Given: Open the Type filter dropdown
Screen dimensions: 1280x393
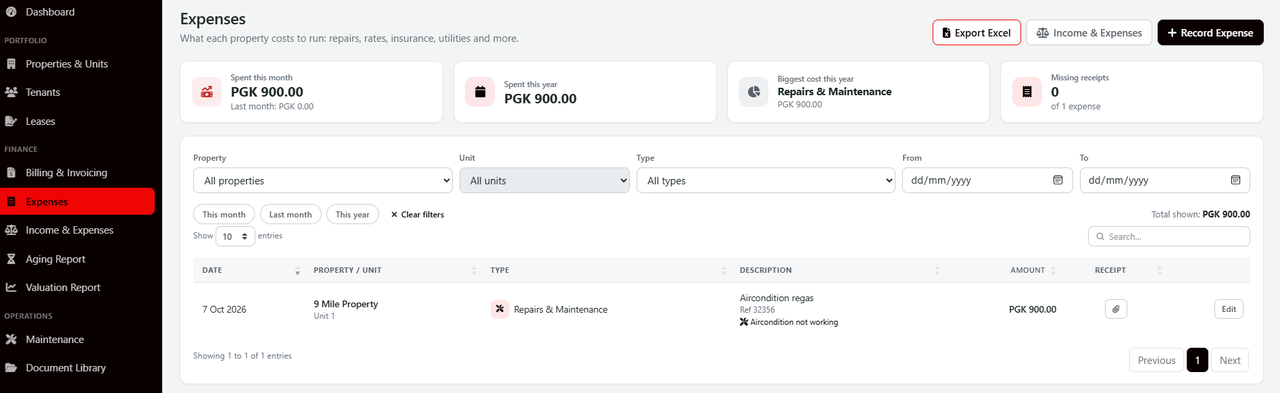Looking at the screenshot, I should point(766,180).
